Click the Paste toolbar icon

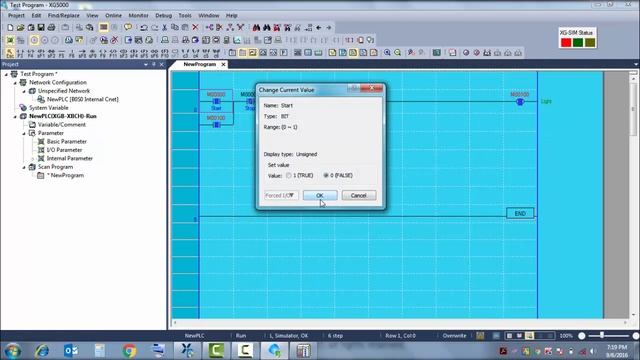(x=185, y=27)
